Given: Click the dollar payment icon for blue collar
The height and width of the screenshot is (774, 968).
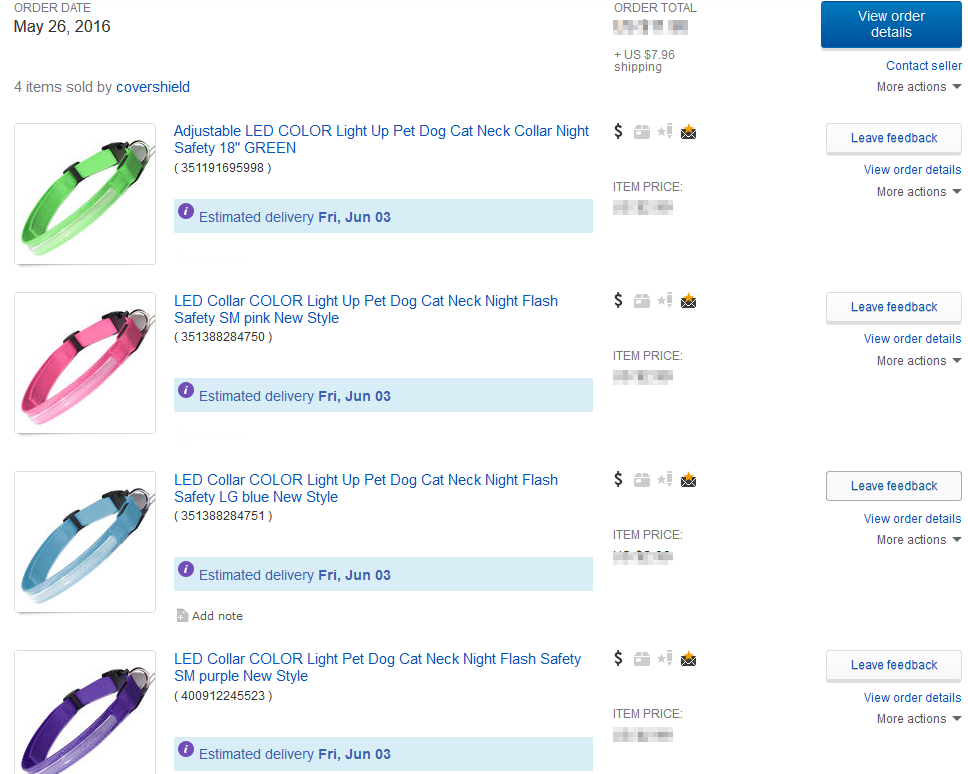Looking at the screenshot, I should (x=618, y=479).
